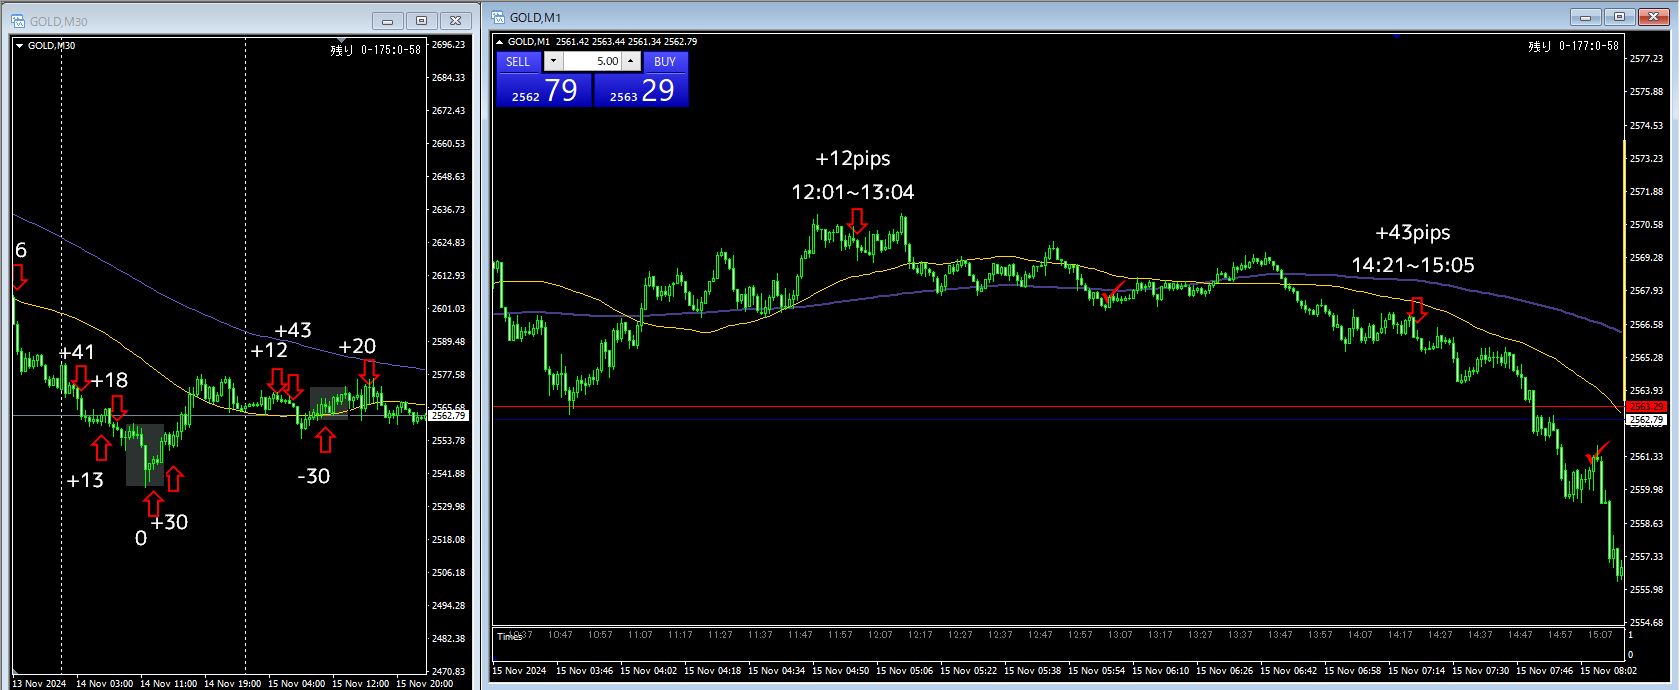Click the blue chart shift marker in GOLD,M1
Viewport: 1680px width, 690px height.
1396,36
